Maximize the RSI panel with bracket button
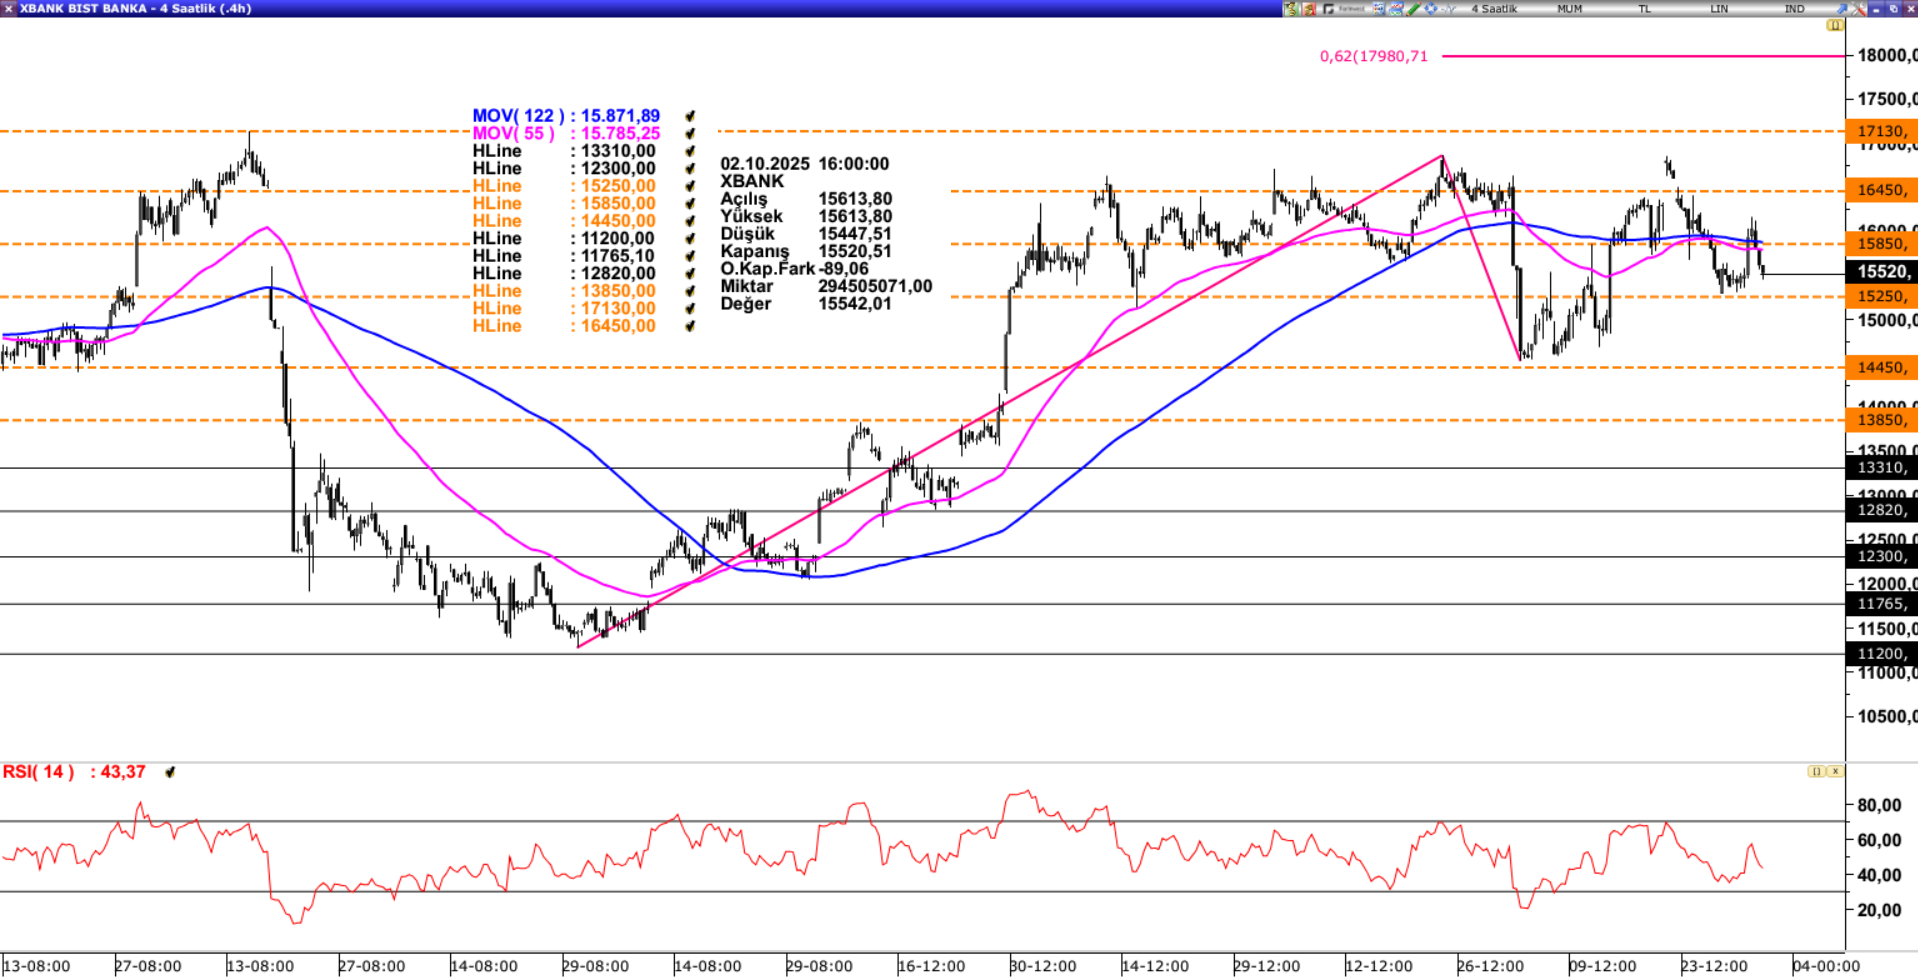The image size is (1918, 977). point(1816,771)
